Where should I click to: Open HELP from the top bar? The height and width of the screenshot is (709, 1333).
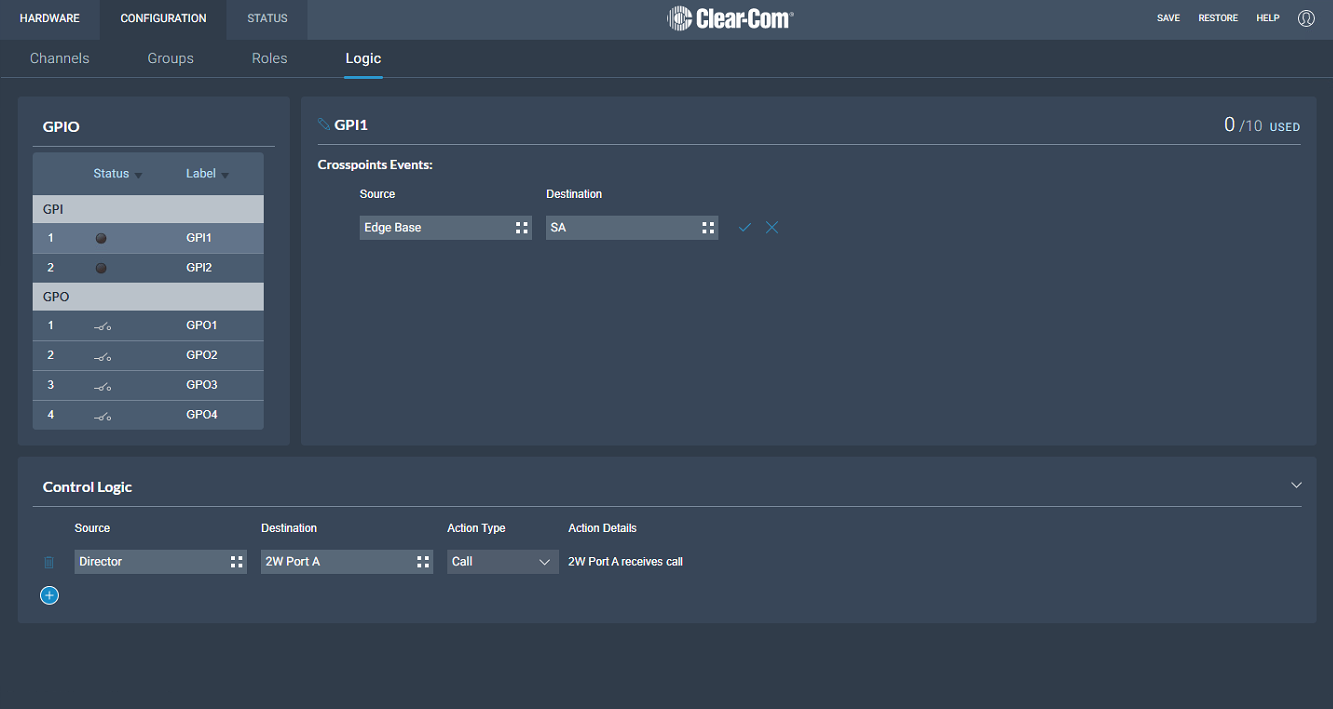coord(1267,17)
